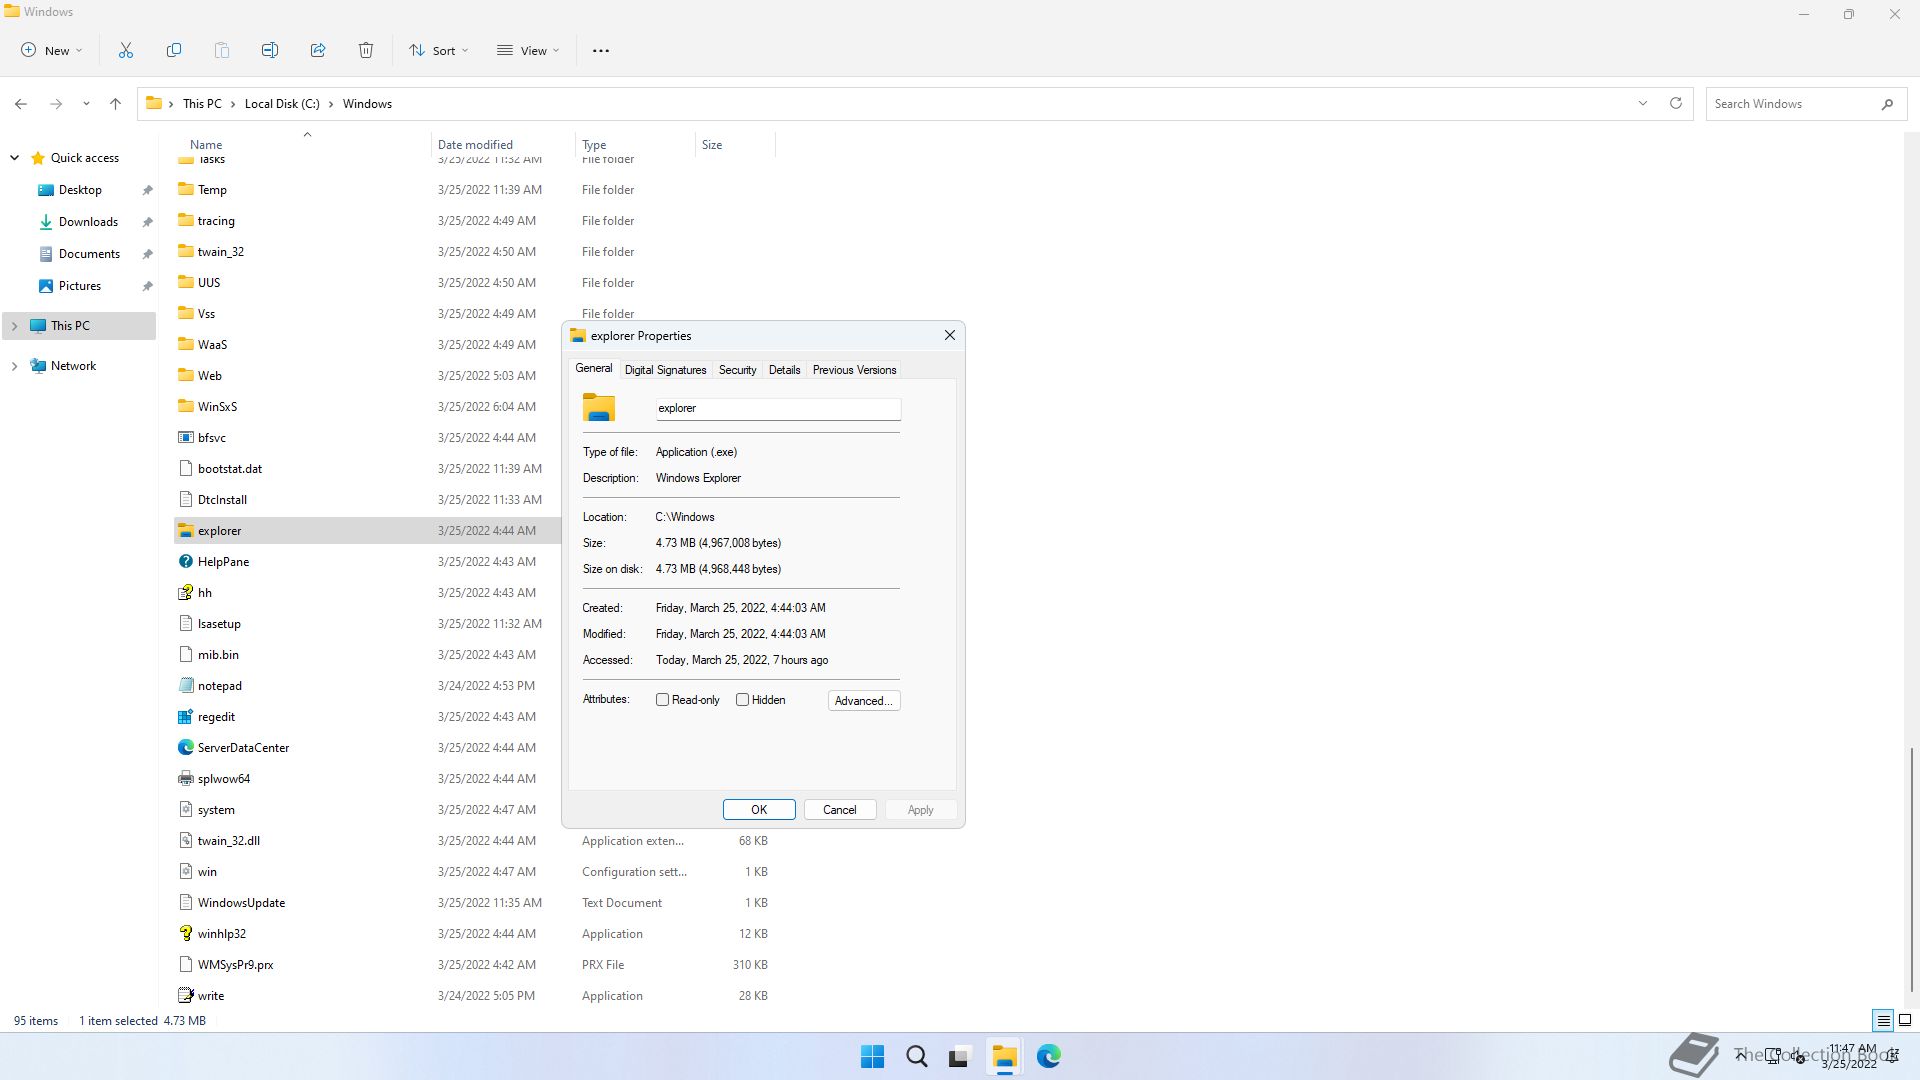The width and height of the screenshot is (1920, 1080).
Task: Click the Cut scissors icon
Action: point(126,50)
